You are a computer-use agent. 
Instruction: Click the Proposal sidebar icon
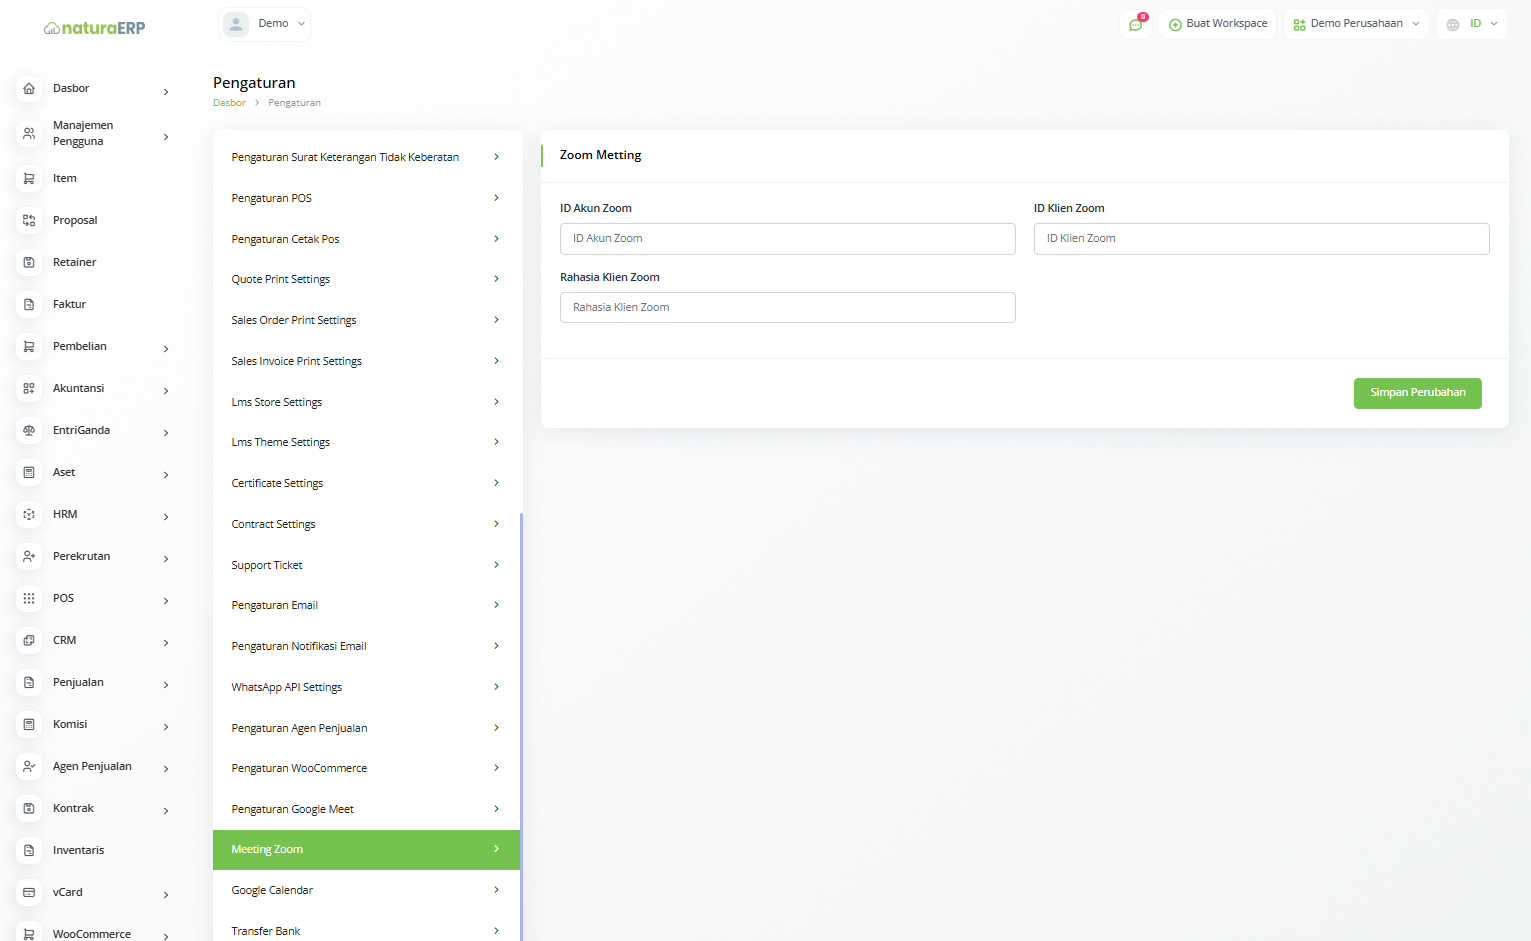[x=29, y=220]
